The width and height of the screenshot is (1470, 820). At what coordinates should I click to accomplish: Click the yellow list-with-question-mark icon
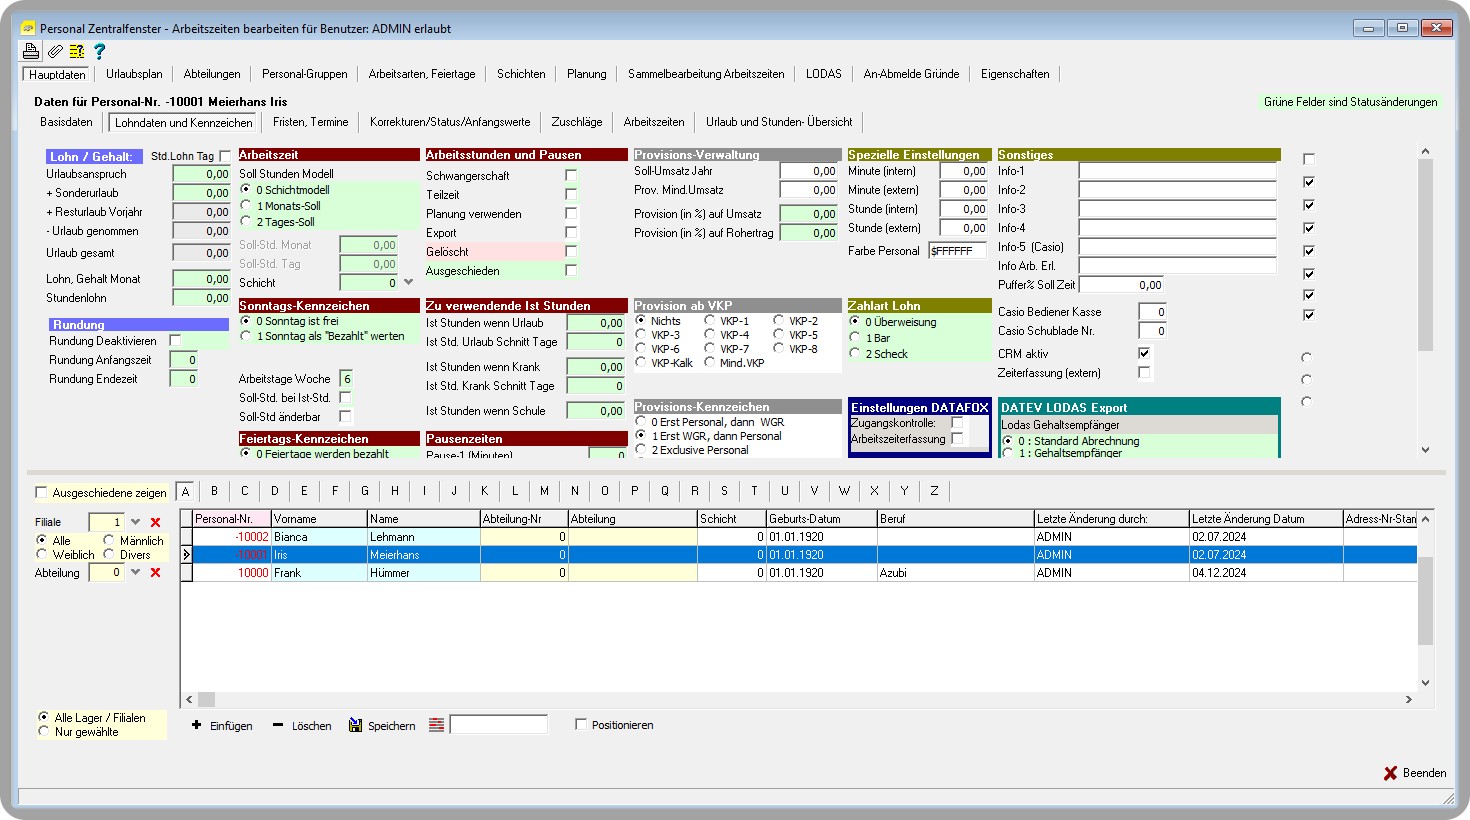(x=77, y=51)
